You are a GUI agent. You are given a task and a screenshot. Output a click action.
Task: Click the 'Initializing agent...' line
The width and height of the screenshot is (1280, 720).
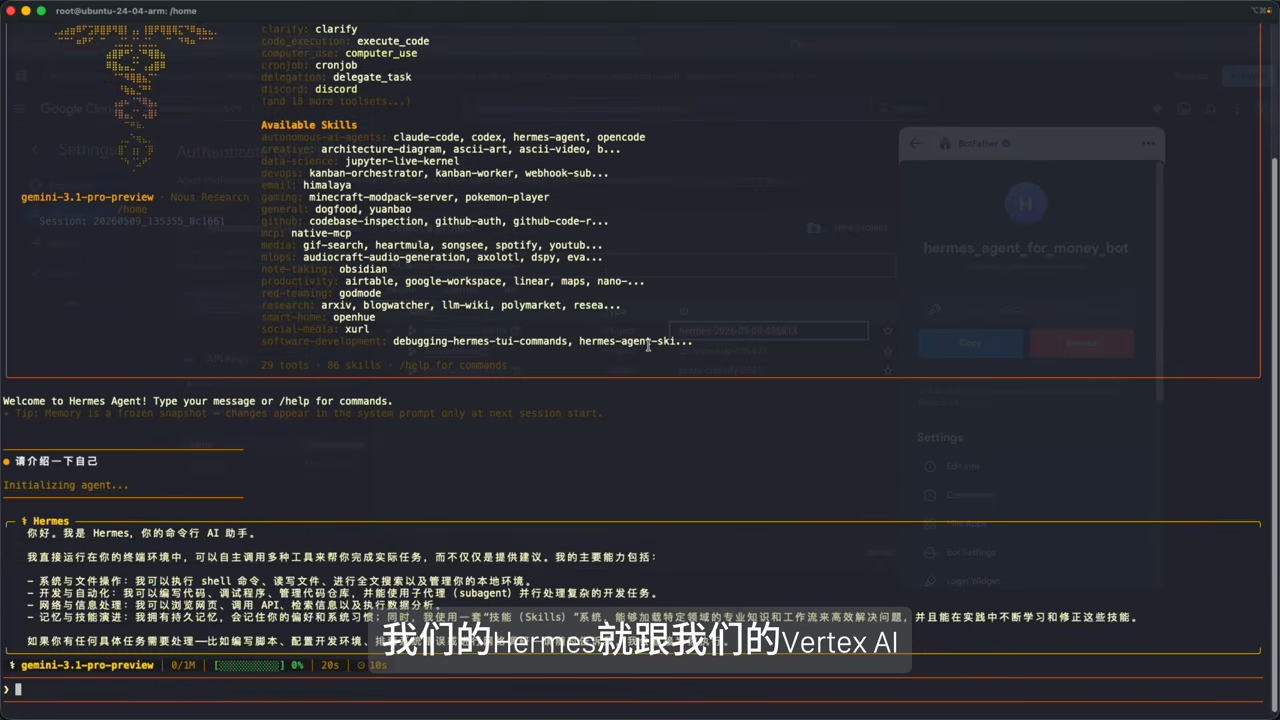coord(66,485)
